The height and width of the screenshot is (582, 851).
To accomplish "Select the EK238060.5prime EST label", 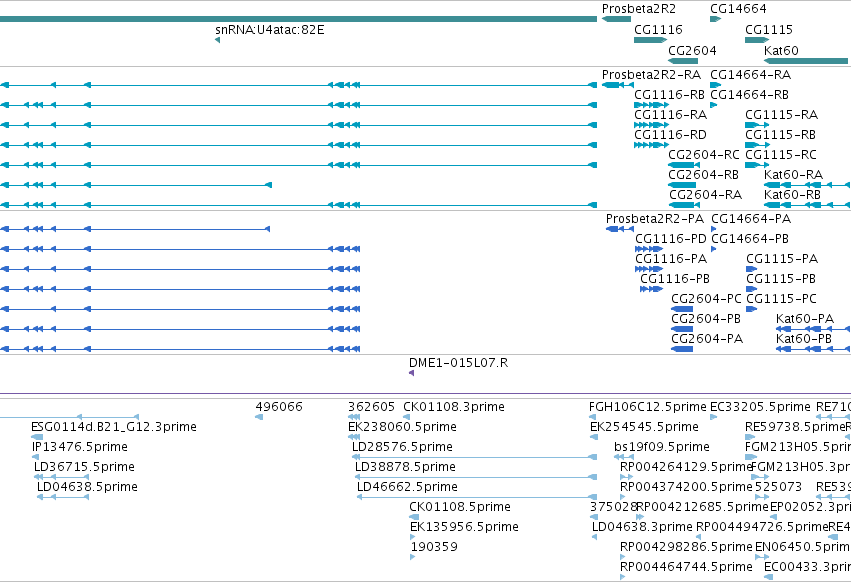I will pos(402,428).
